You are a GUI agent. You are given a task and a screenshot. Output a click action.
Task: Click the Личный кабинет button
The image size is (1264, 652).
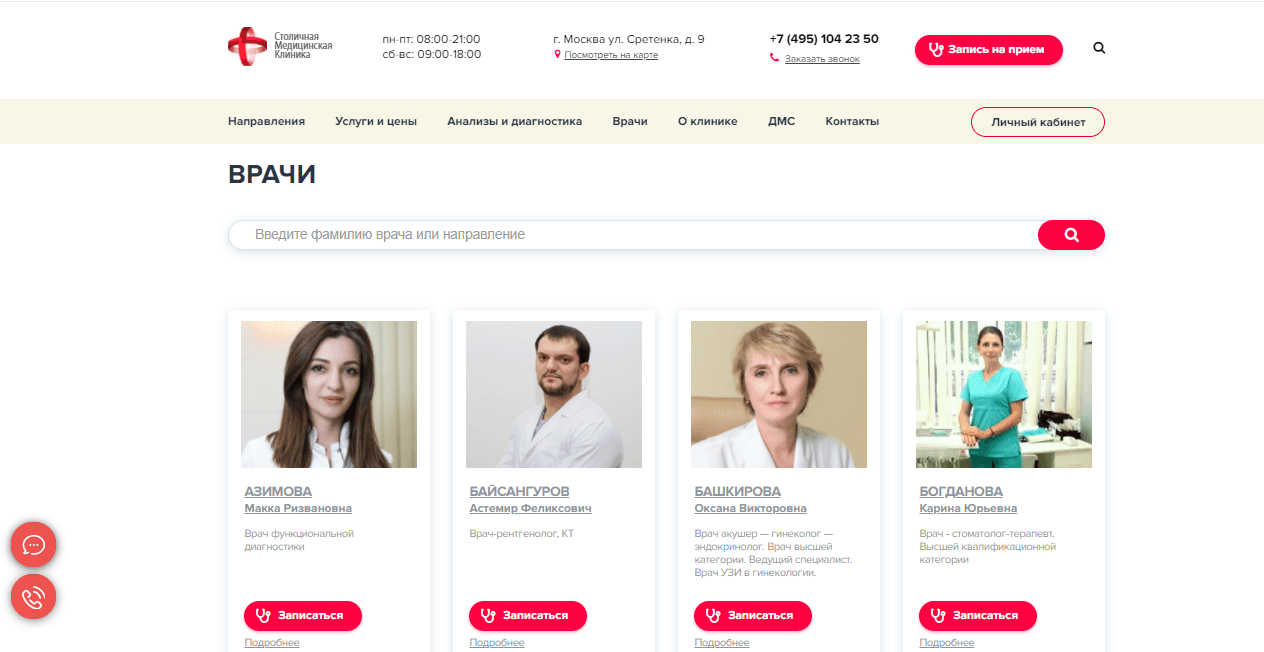tap(1037, 122)
